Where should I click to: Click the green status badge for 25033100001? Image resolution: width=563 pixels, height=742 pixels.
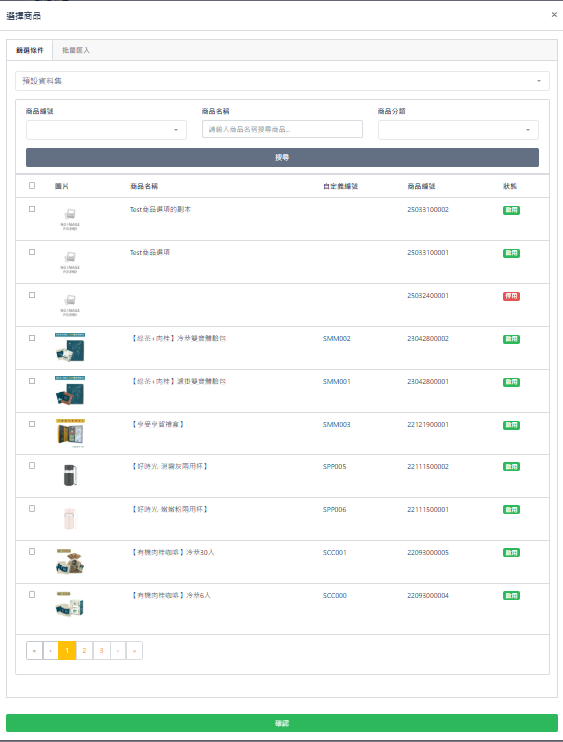point(511,253)
